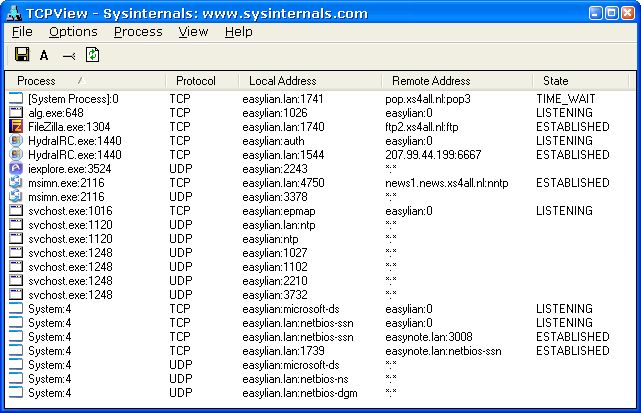The width and height of the screenshot is (641, 413).
Task: Click the green Refresh toolbar icon
Action: (x=92, y=55)
